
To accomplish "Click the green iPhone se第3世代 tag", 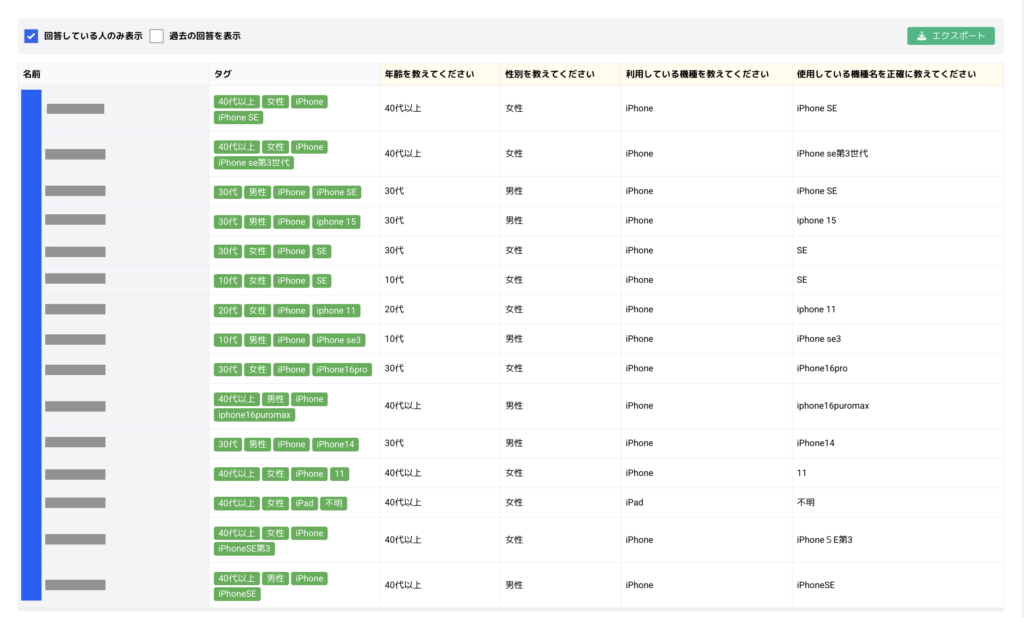I will click(254, 163).
